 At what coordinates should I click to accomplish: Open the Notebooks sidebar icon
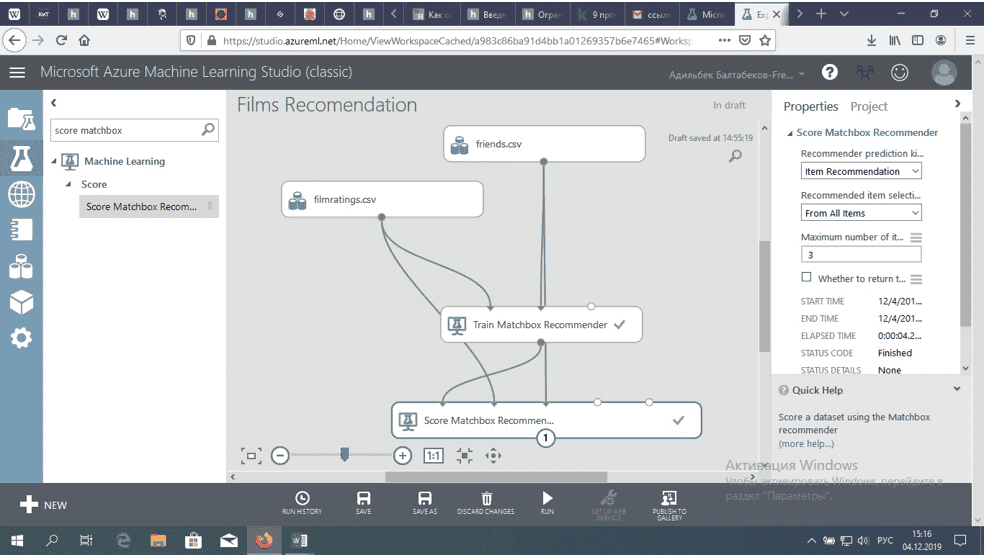coord(21,230)
